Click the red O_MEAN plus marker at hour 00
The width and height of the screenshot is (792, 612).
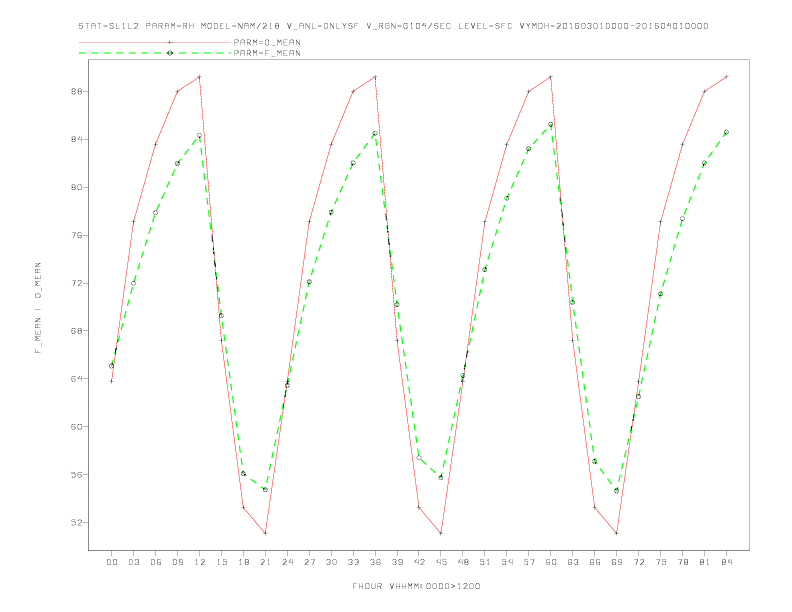coord(112,381)
